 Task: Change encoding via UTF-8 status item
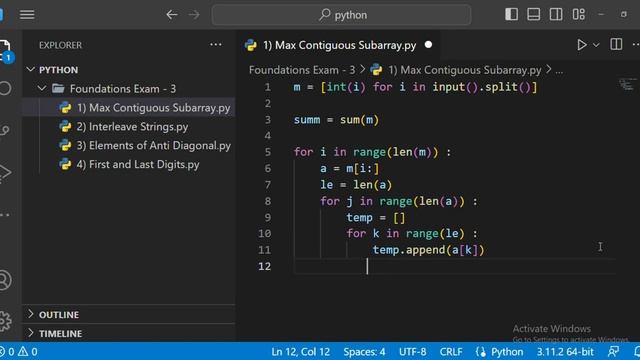point(413,351)
